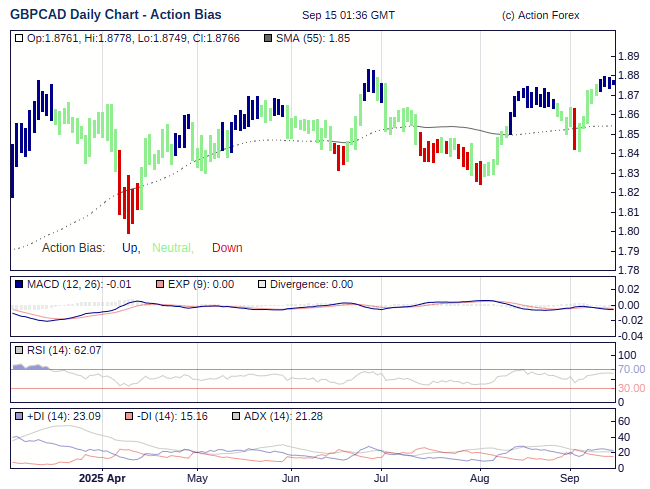
Task: Click the Divergence legend swatch
Action: [x=262, y=284]
